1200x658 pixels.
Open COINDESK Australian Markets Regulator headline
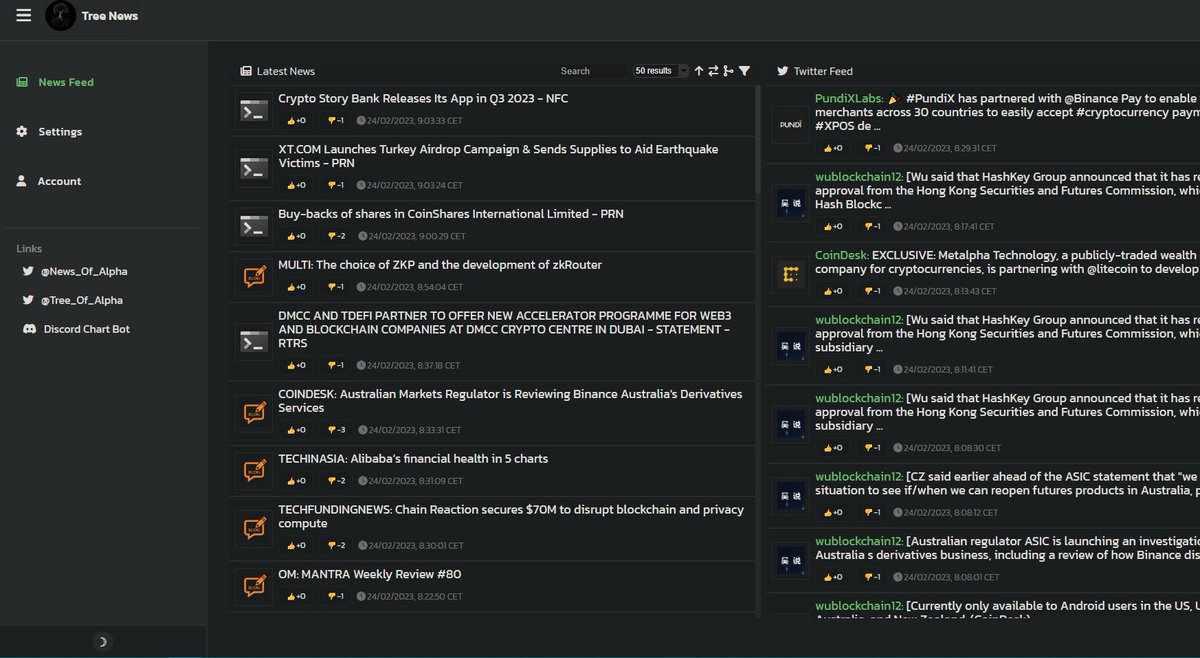[510, 401]
